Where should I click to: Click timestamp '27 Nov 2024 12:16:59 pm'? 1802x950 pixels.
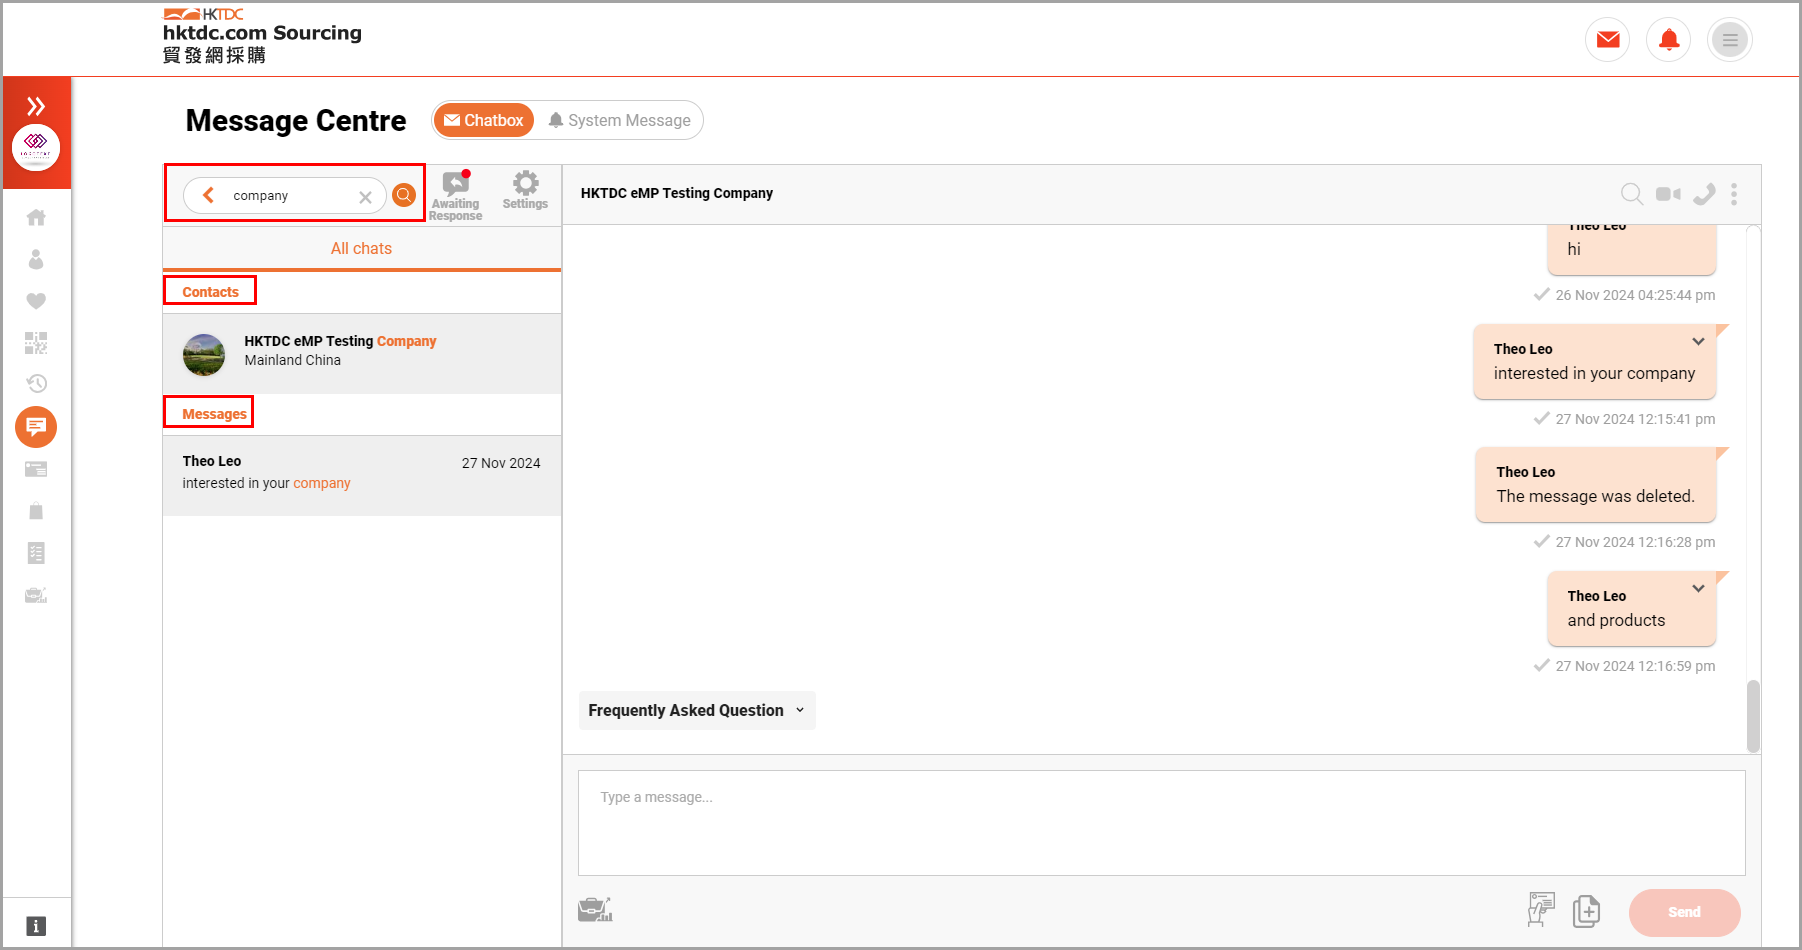(x=1635, y=666)
